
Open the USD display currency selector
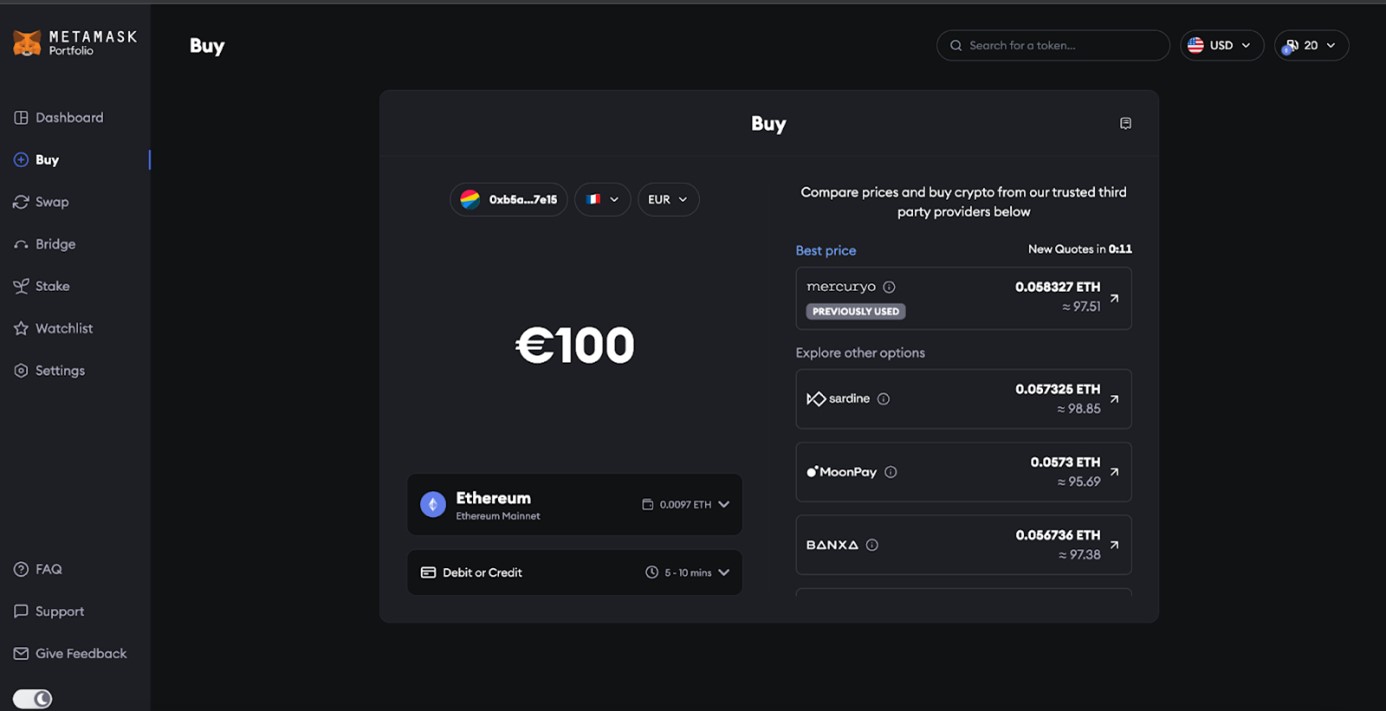(1222, 45)
